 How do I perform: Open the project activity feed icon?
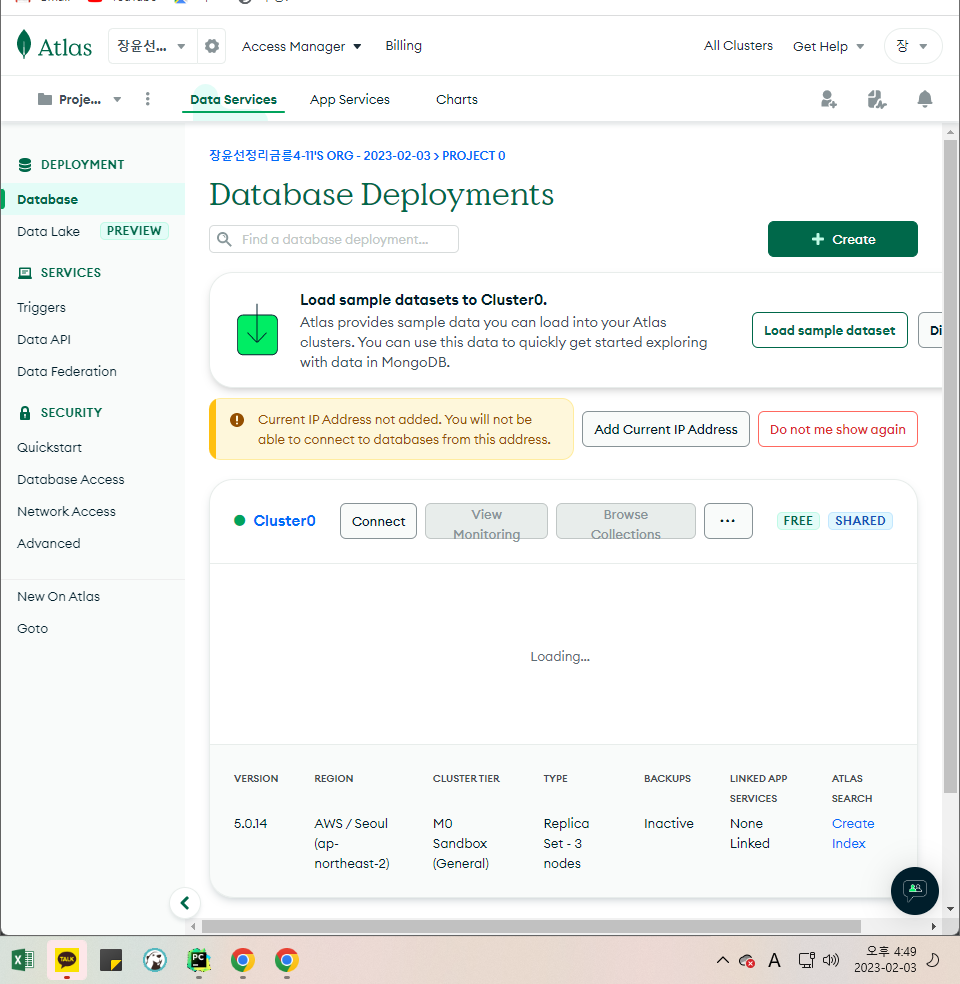pos(877,99)
